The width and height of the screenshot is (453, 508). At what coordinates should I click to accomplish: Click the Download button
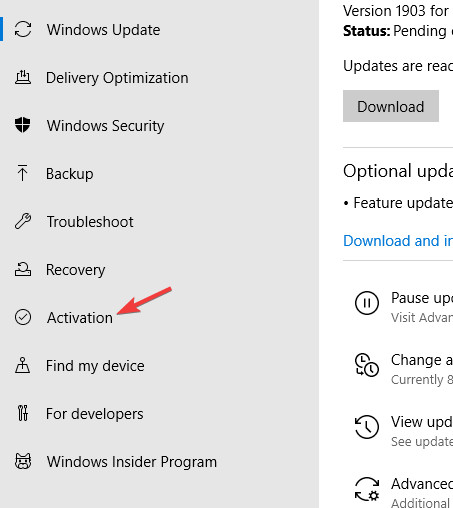pos(391,106)
